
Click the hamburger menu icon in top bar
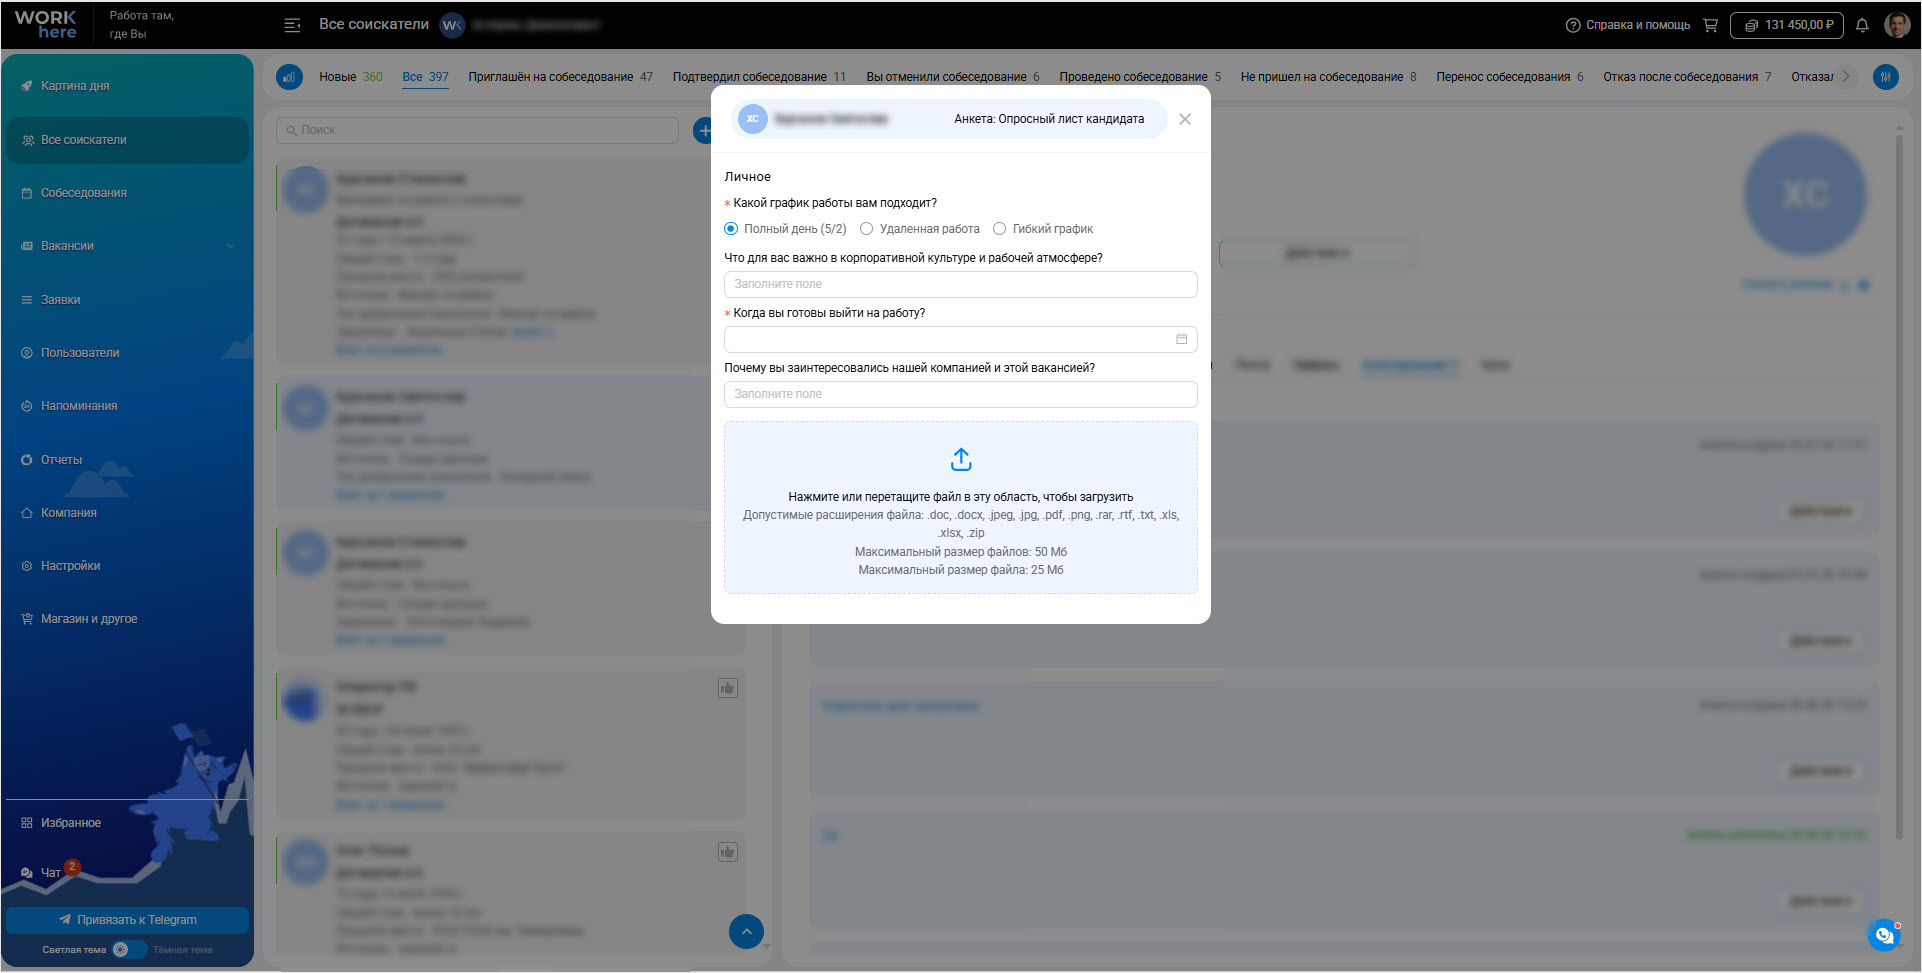[x=292, y=25]
